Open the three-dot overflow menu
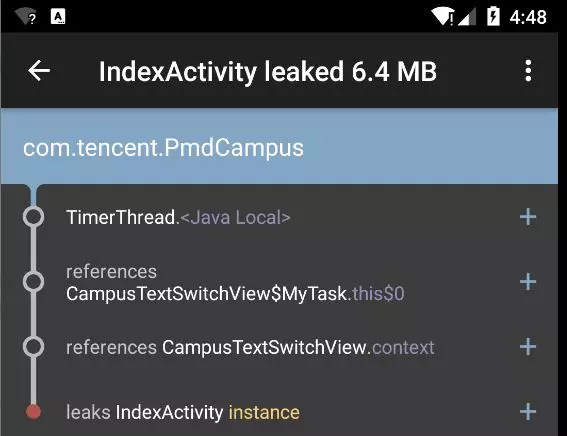 coord(528,70)
